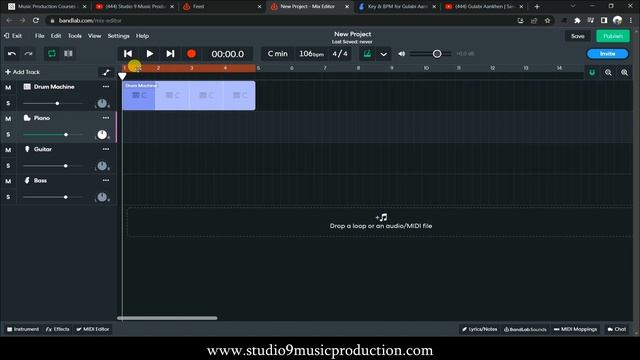This screenshot has width=640, height=360.
Task: Play the project
Action: pyautogui.click(x=149, y=53)
